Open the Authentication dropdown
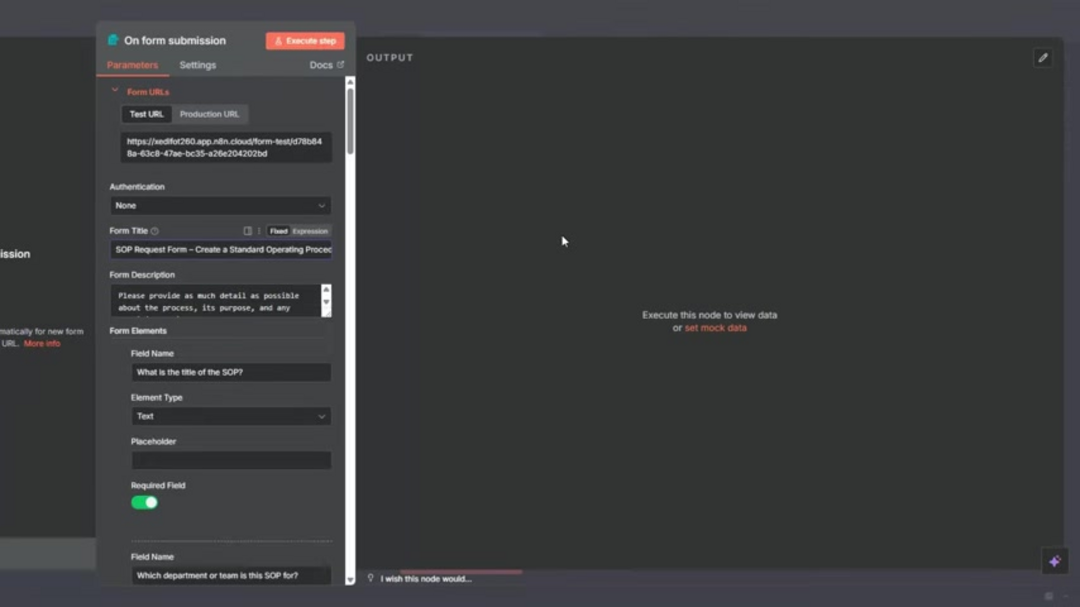The width and height of the screenshot is (1080, 607). click(220, 205)
